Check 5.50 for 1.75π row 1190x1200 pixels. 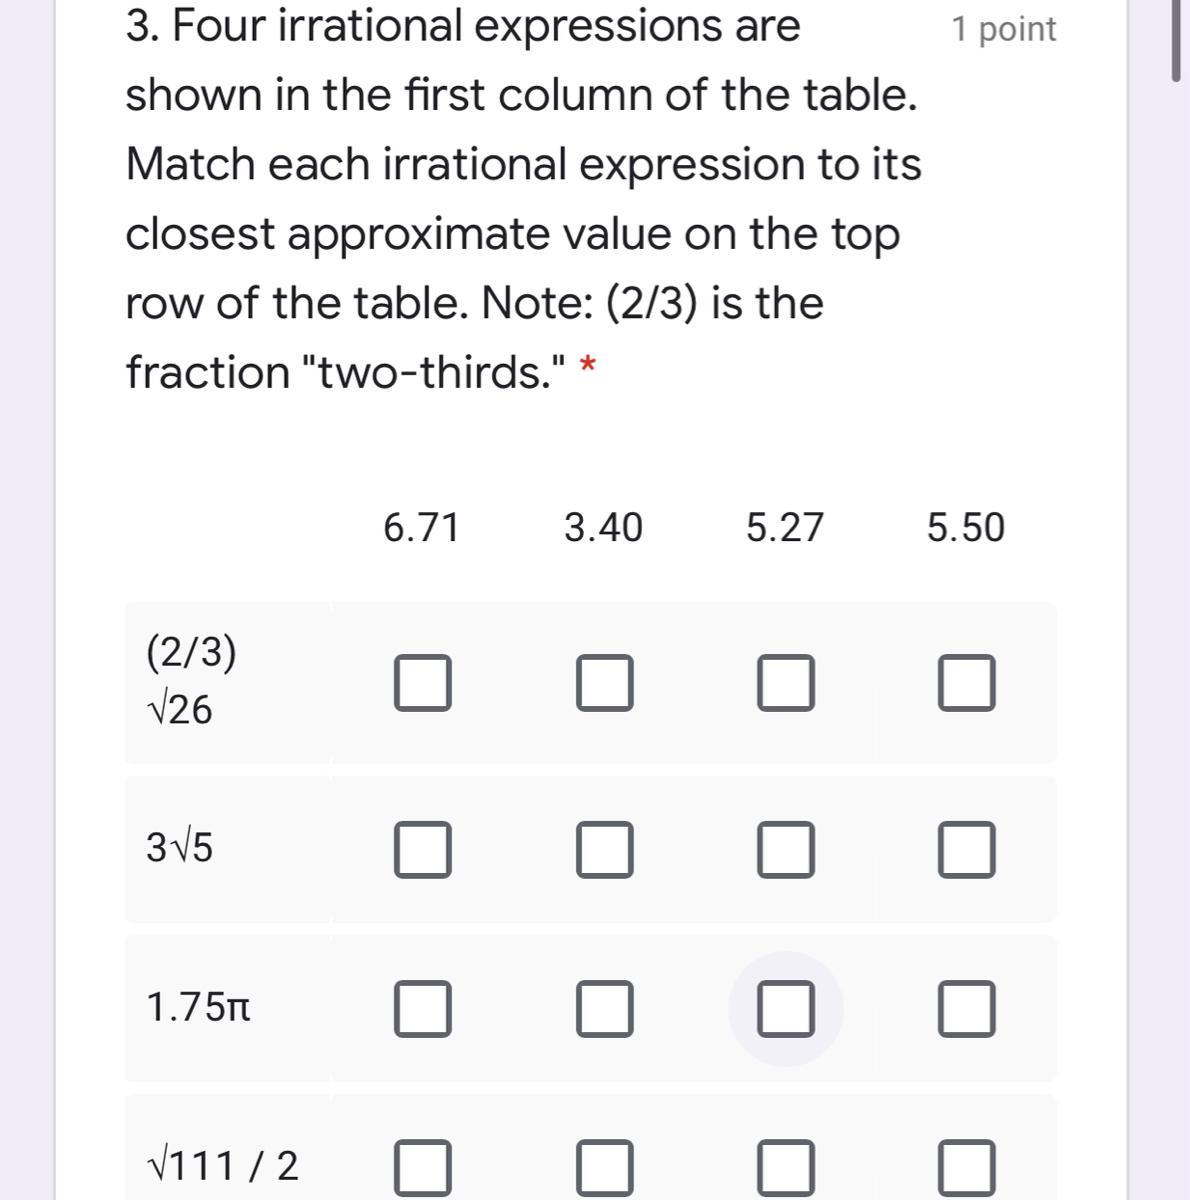click(x=966, y=1008)
